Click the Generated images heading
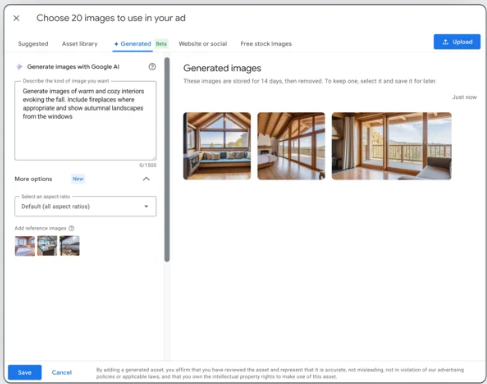 pyautogui.click(x=222, y=68)
